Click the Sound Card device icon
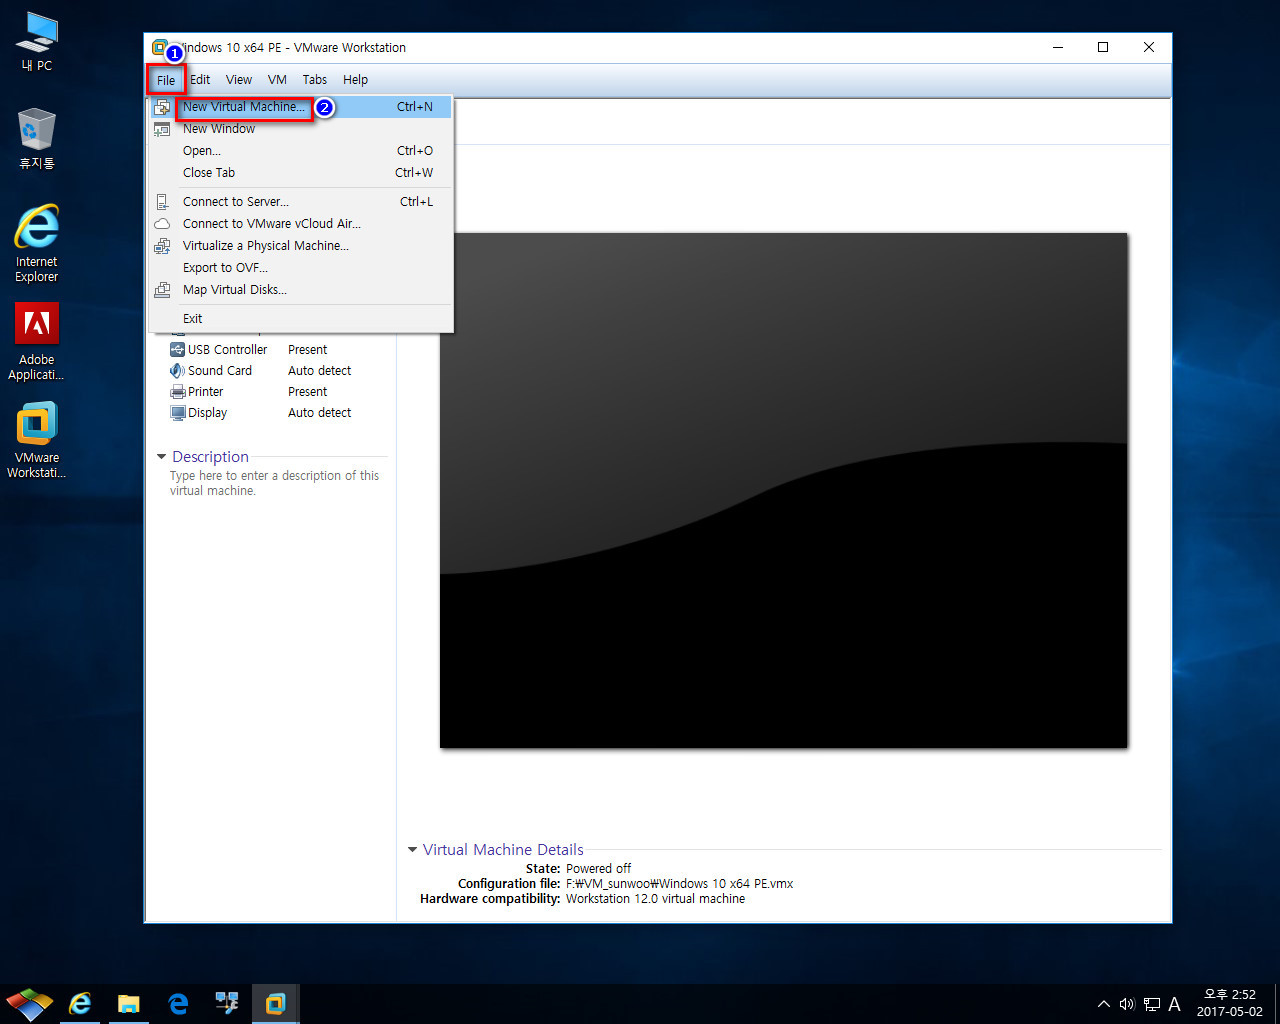This screenshot has height=1024, width=1280. tap(177, 371)
